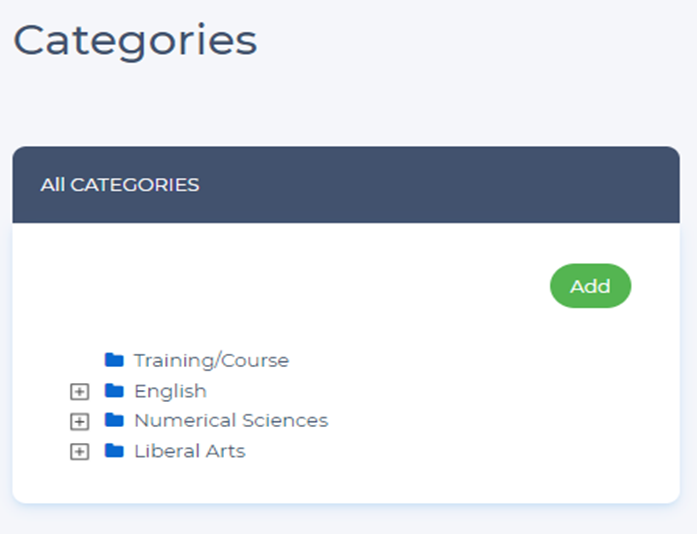
Task: Select the Training/Course category label
Action: point(211,360)
